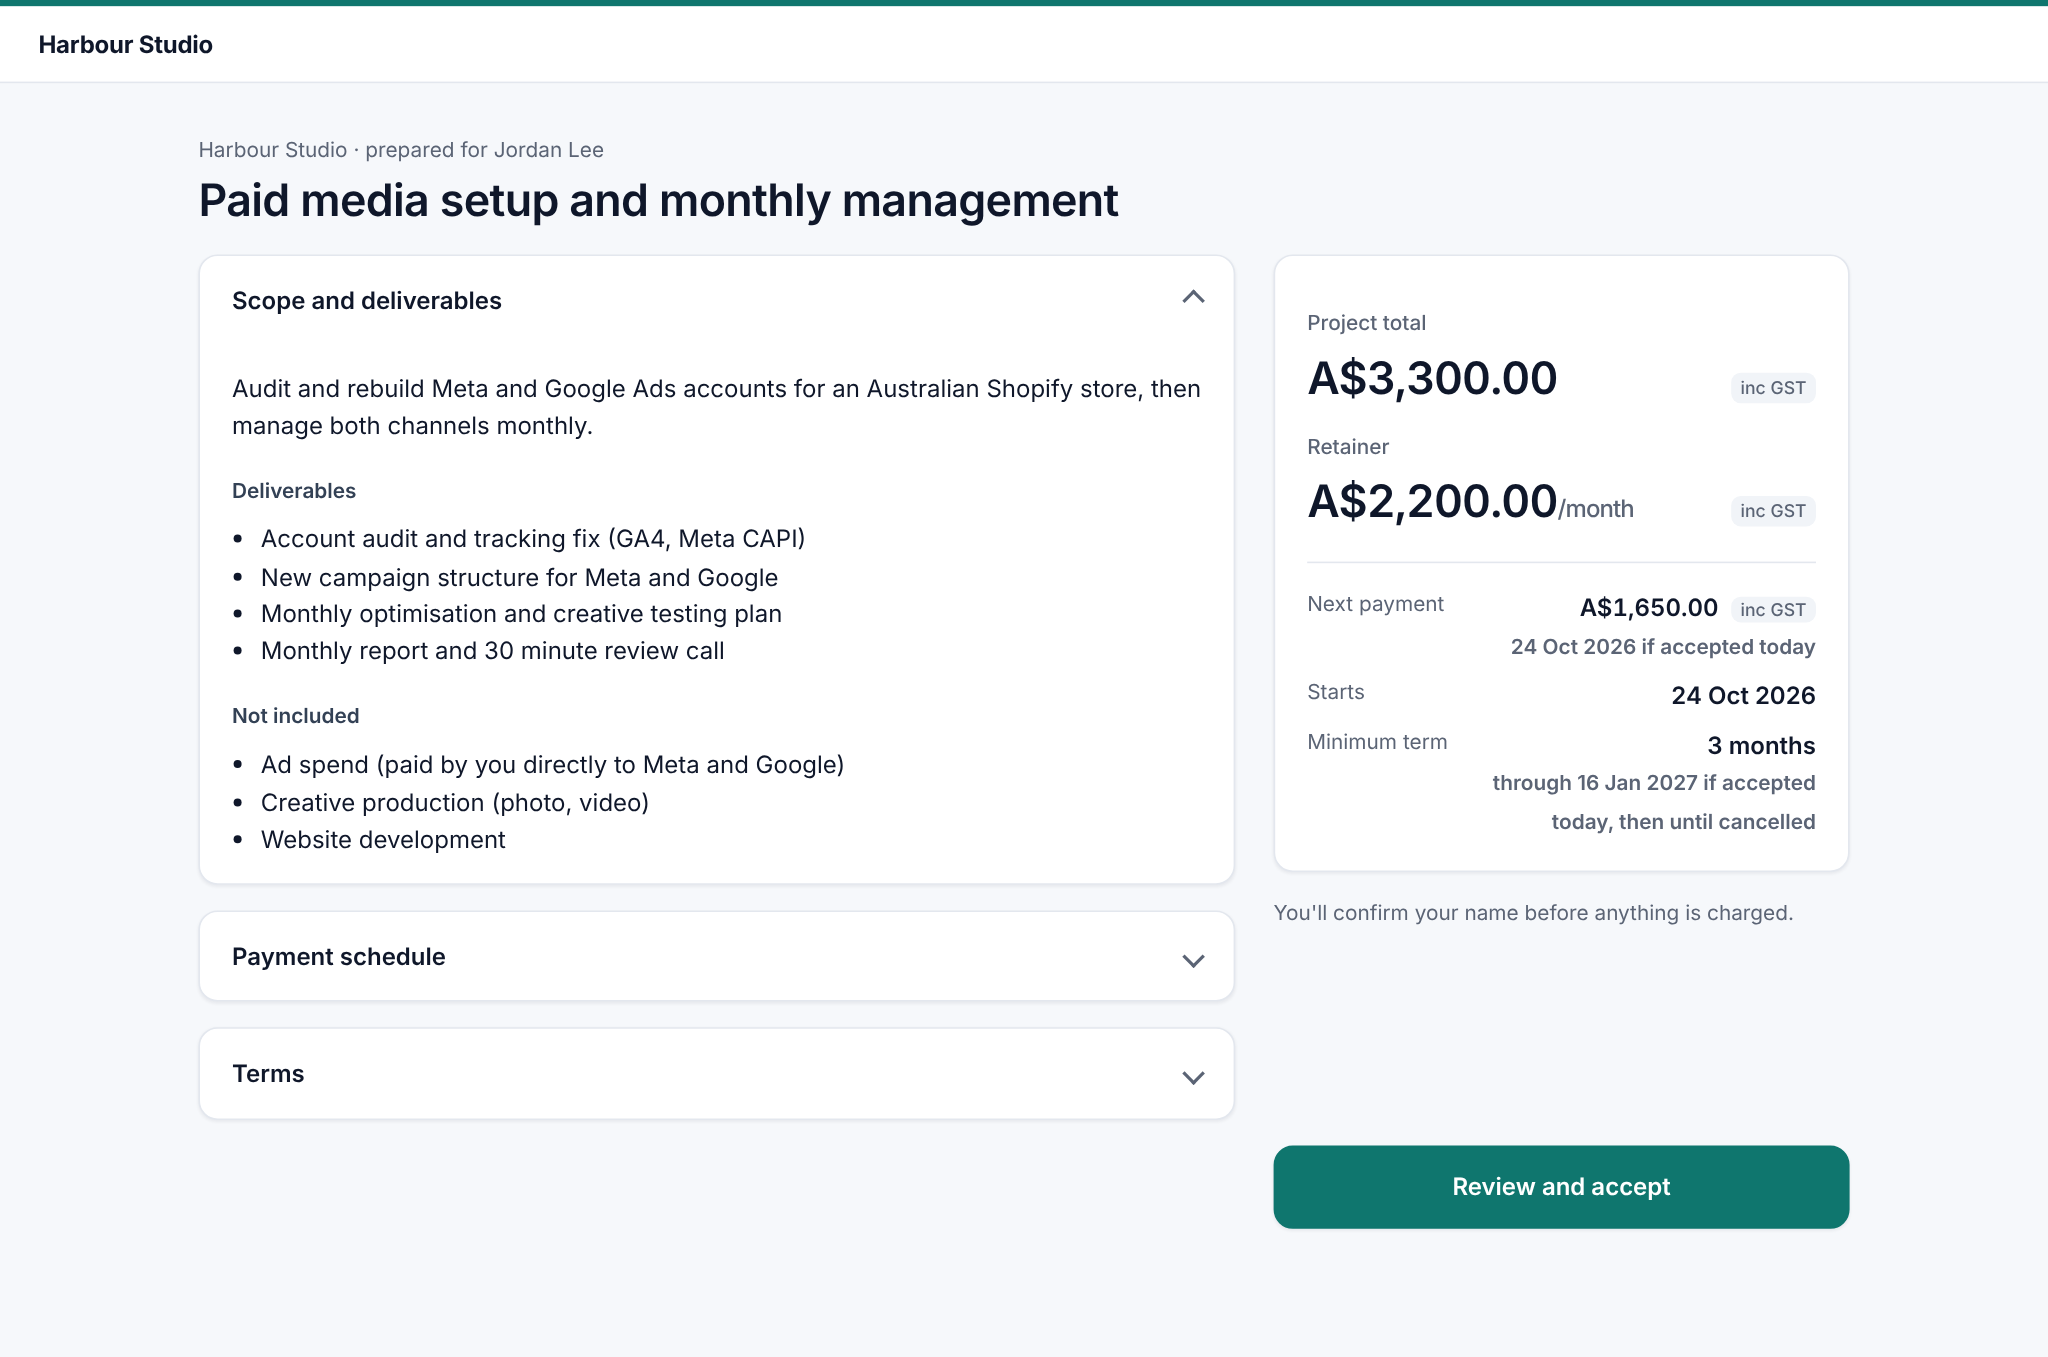This screenshot has height=1357, width=2048.
Task: Click the Harbour Studio logo text in header
Action: pyautogui.click(x=125, y=45)
